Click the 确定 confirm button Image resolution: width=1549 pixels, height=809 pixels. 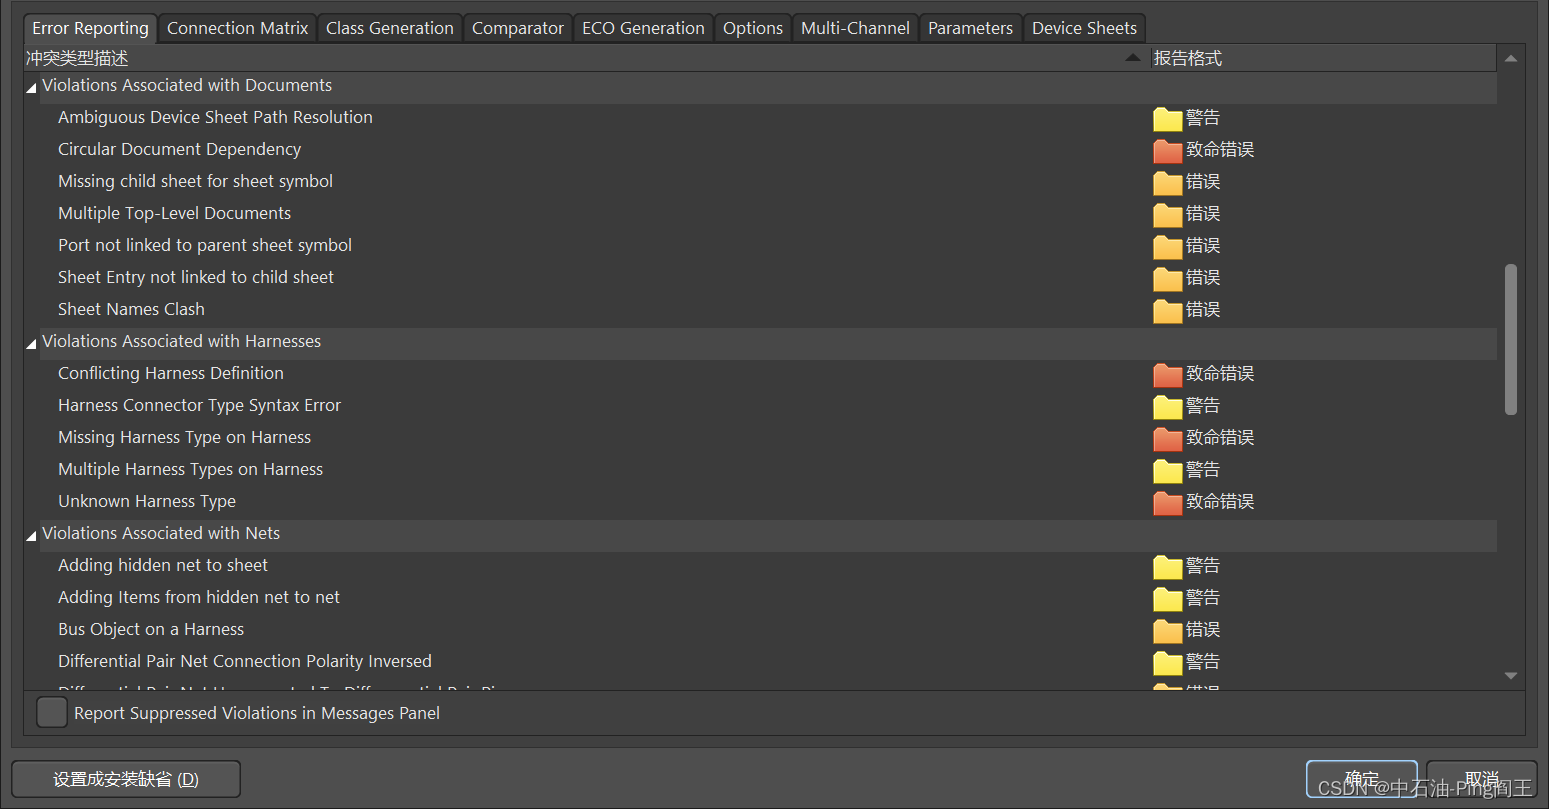(1362, 779)
